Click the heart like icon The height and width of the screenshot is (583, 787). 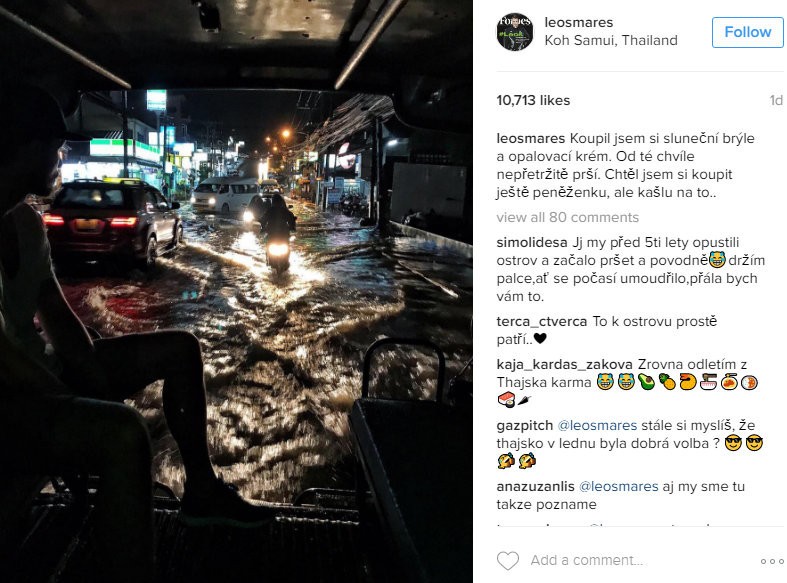coord(507,560)
